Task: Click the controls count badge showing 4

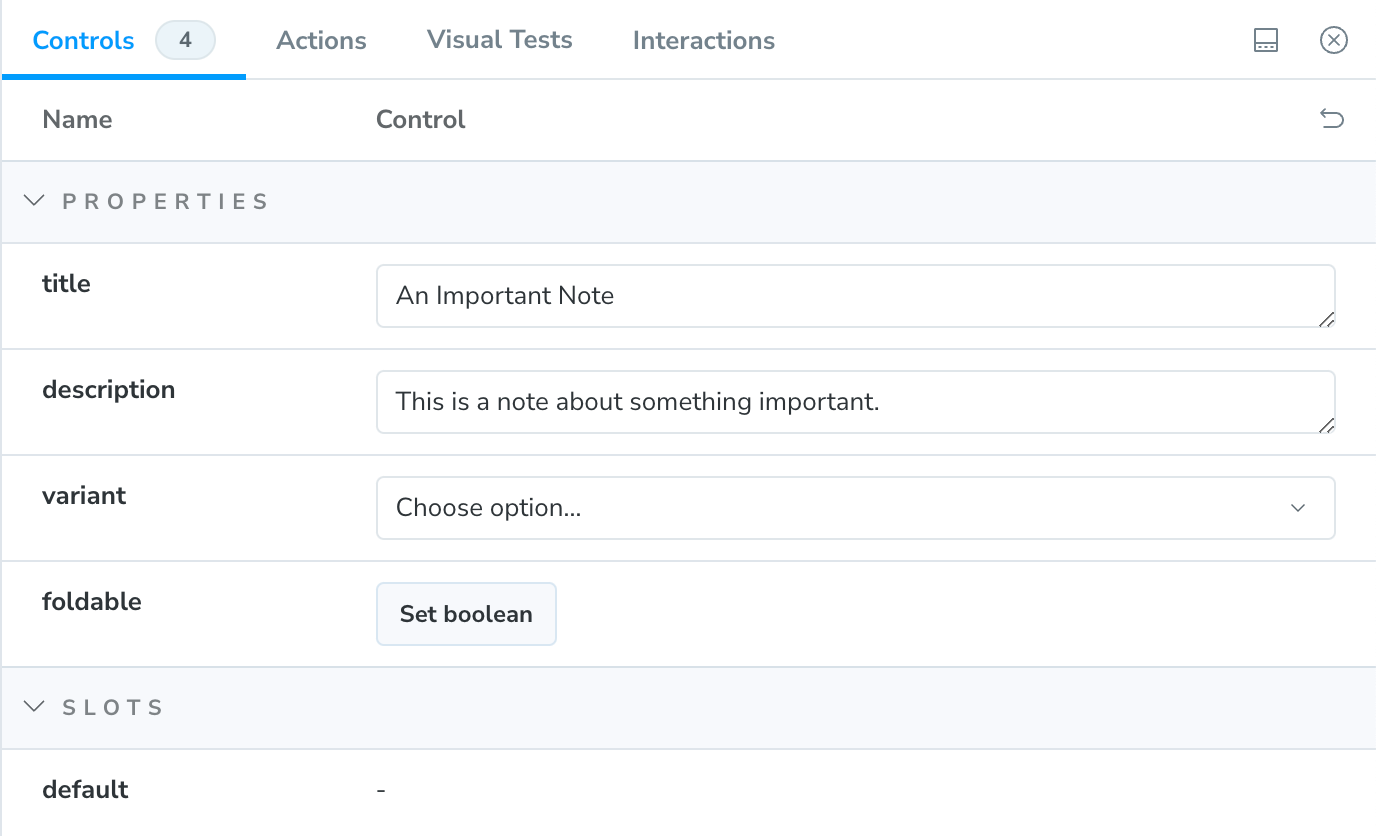Action: 185,41
